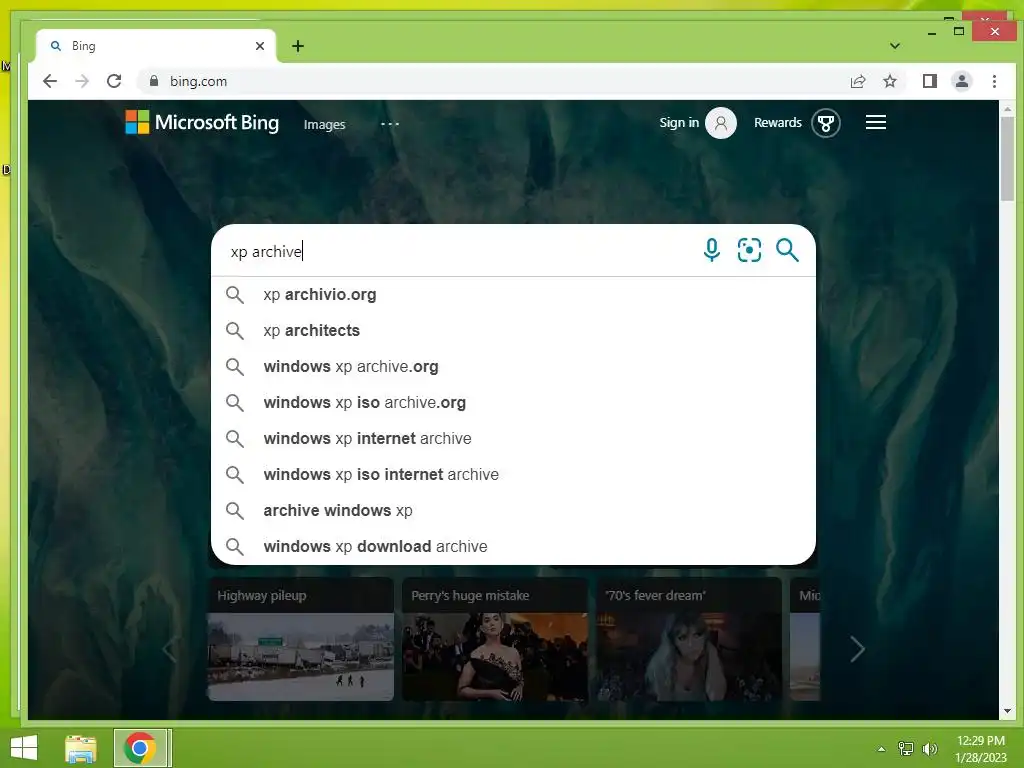Expand the three-dots more menu in Bing header
This screenshot has height=768, width=1024.
(390, 124)
